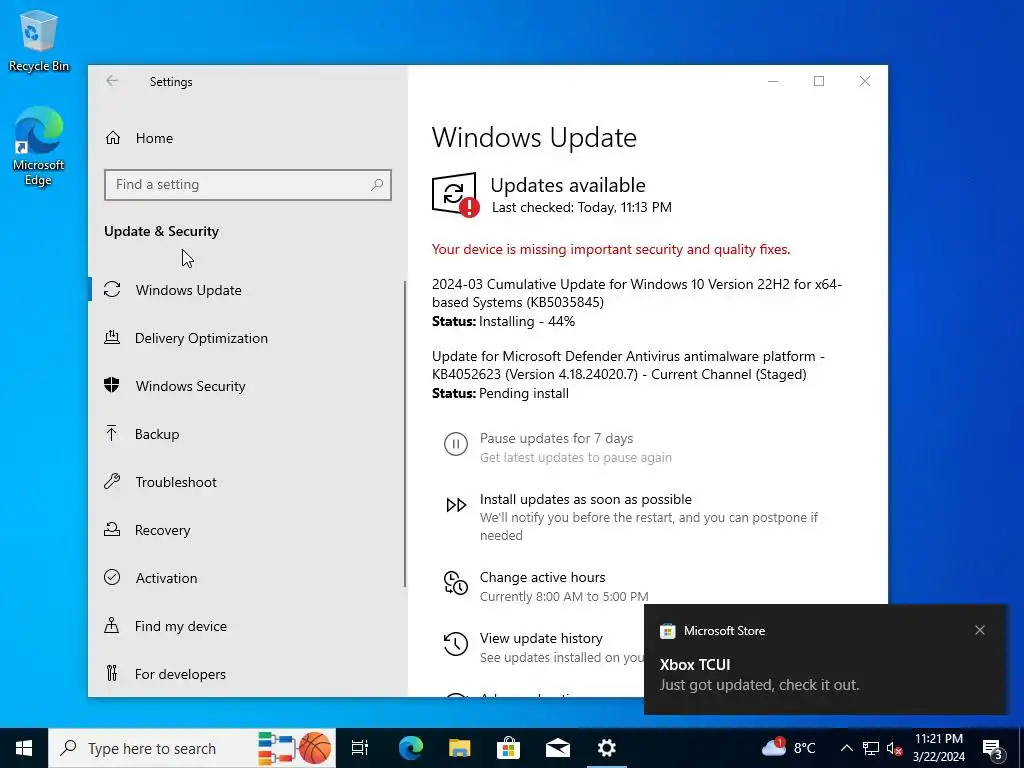This screenshot has height=768, width=1024.
Task: Select the Recycle Bin desktop icon
Action: [39, 41]
